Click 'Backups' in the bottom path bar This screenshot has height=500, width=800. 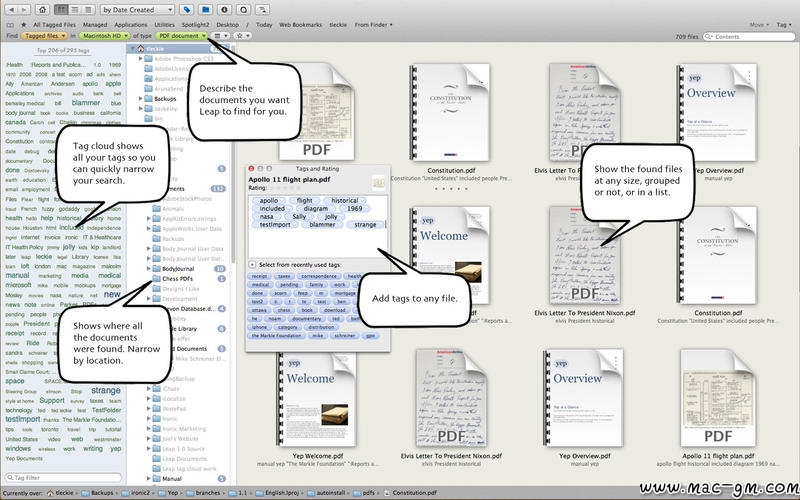click(x=102, y=493)
